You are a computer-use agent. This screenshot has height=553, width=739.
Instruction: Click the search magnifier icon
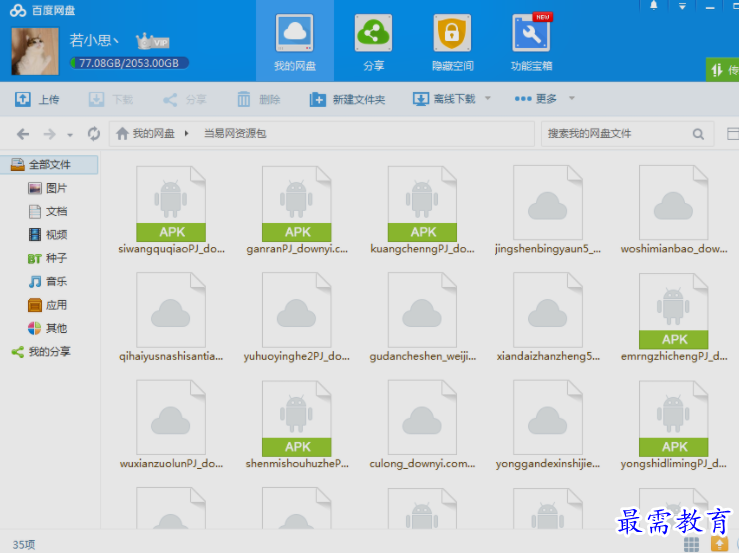tap(698, 134)
